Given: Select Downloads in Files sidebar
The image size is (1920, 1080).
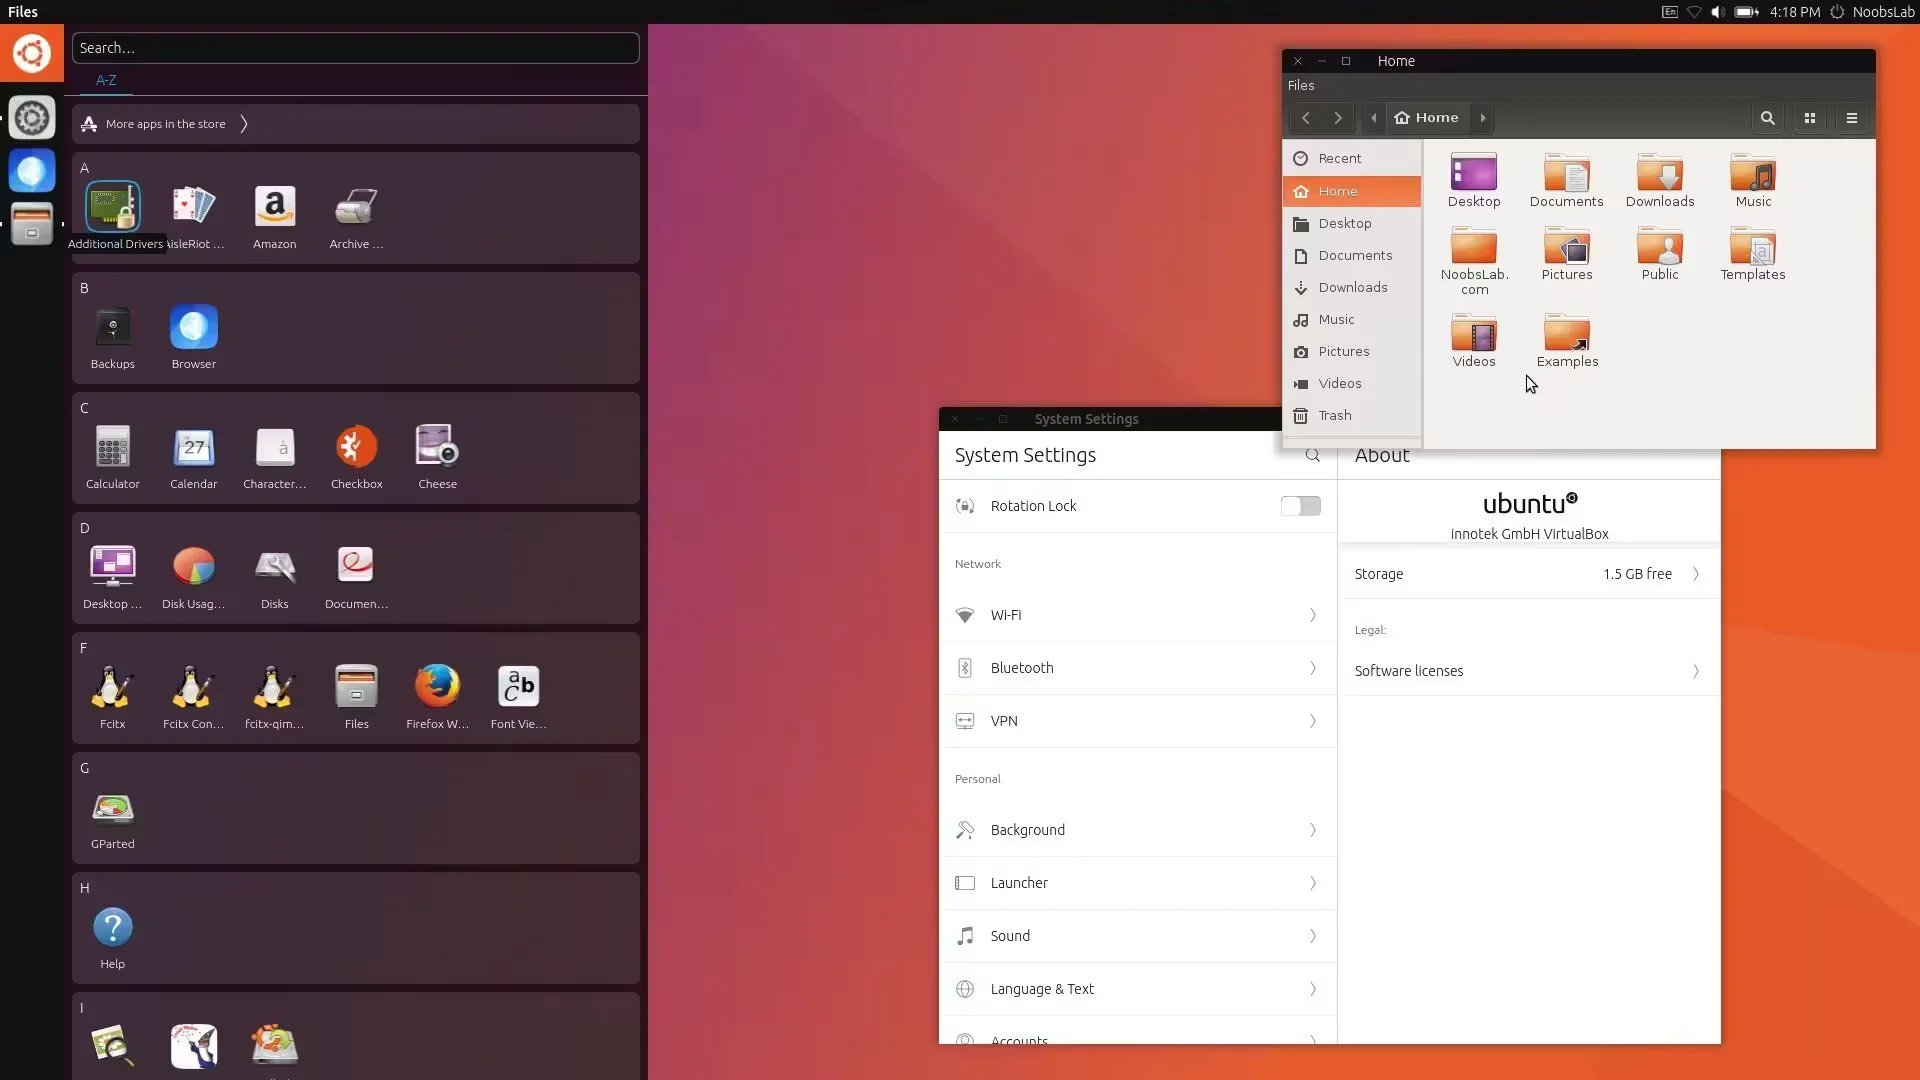Looking at the screenshot, I should coord(1352,288).
